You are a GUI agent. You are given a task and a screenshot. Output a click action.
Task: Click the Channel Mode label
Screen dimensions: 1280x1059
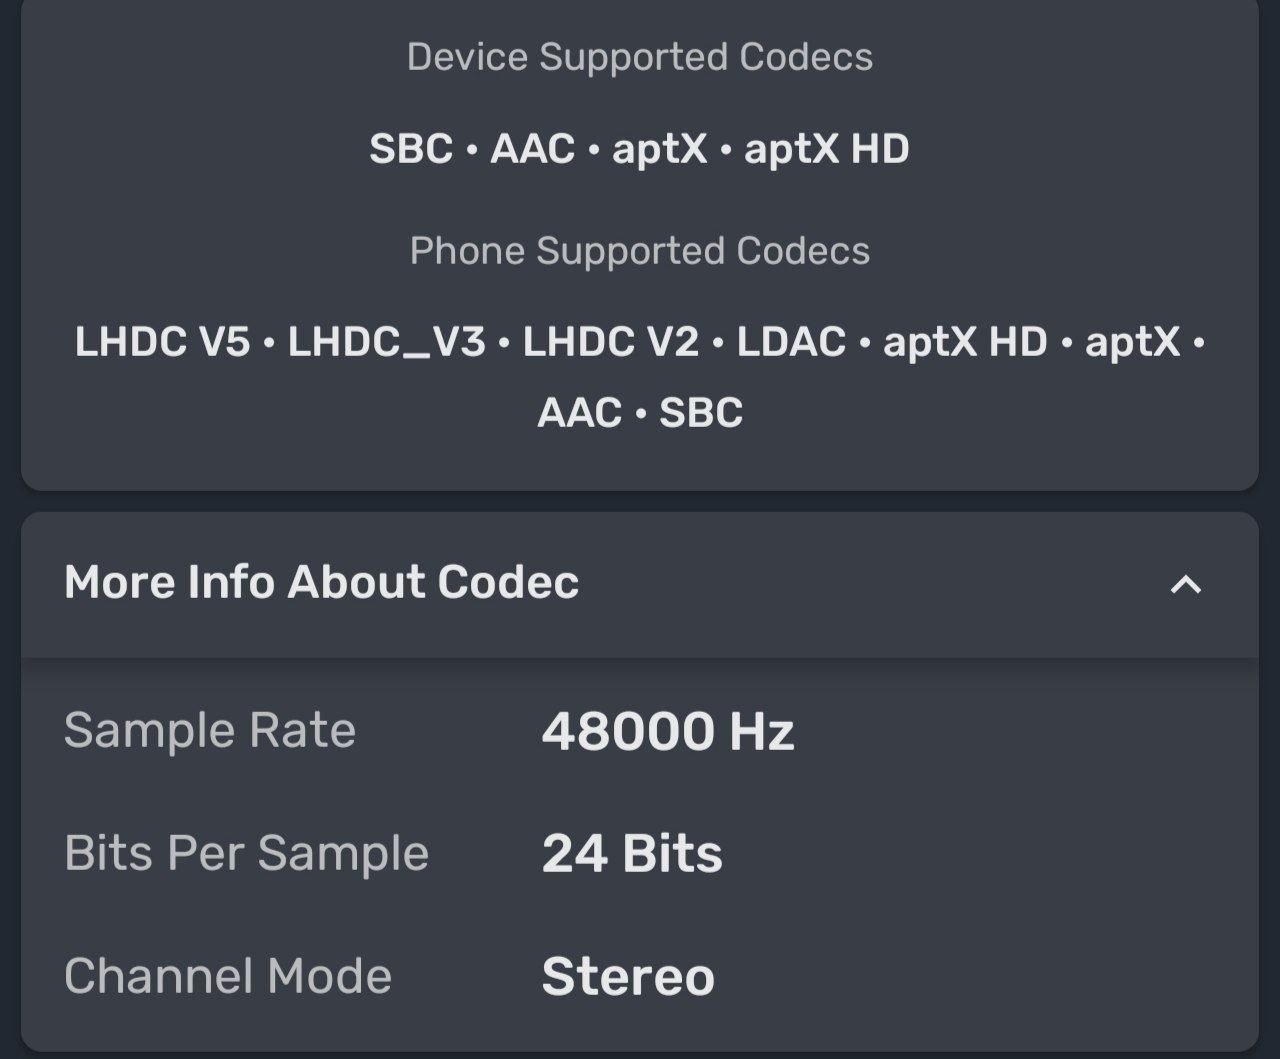click(228, 976)
